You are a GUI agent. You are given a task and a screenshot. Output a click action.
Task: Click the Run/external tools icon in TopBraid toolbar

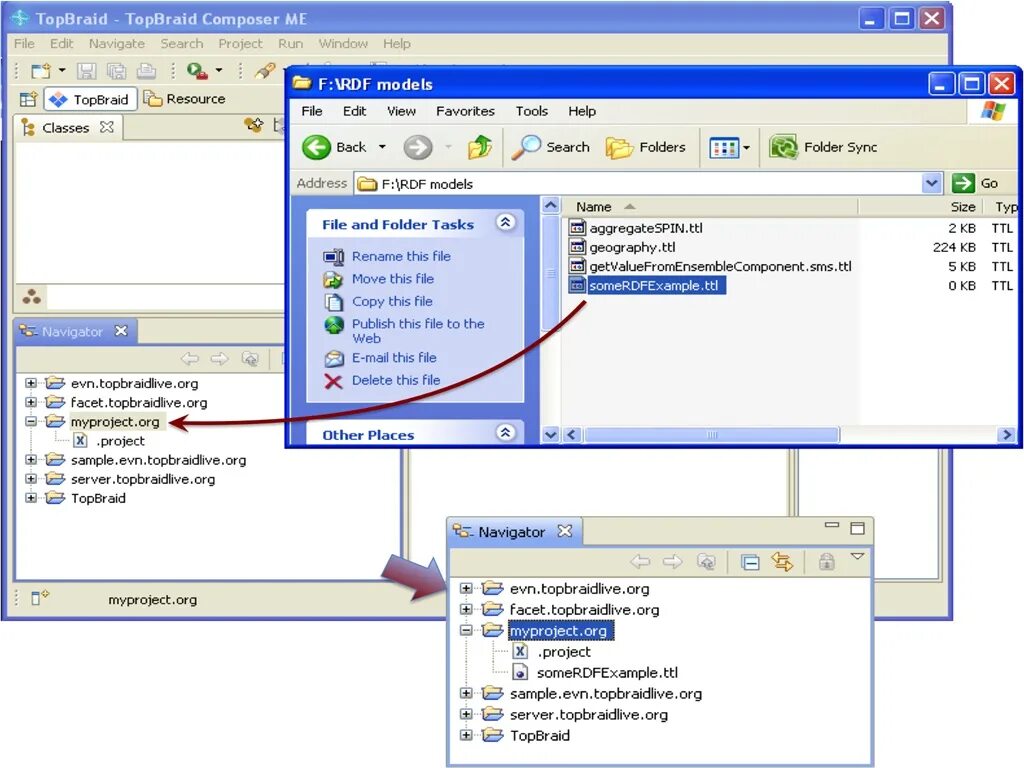coord(197,71)
